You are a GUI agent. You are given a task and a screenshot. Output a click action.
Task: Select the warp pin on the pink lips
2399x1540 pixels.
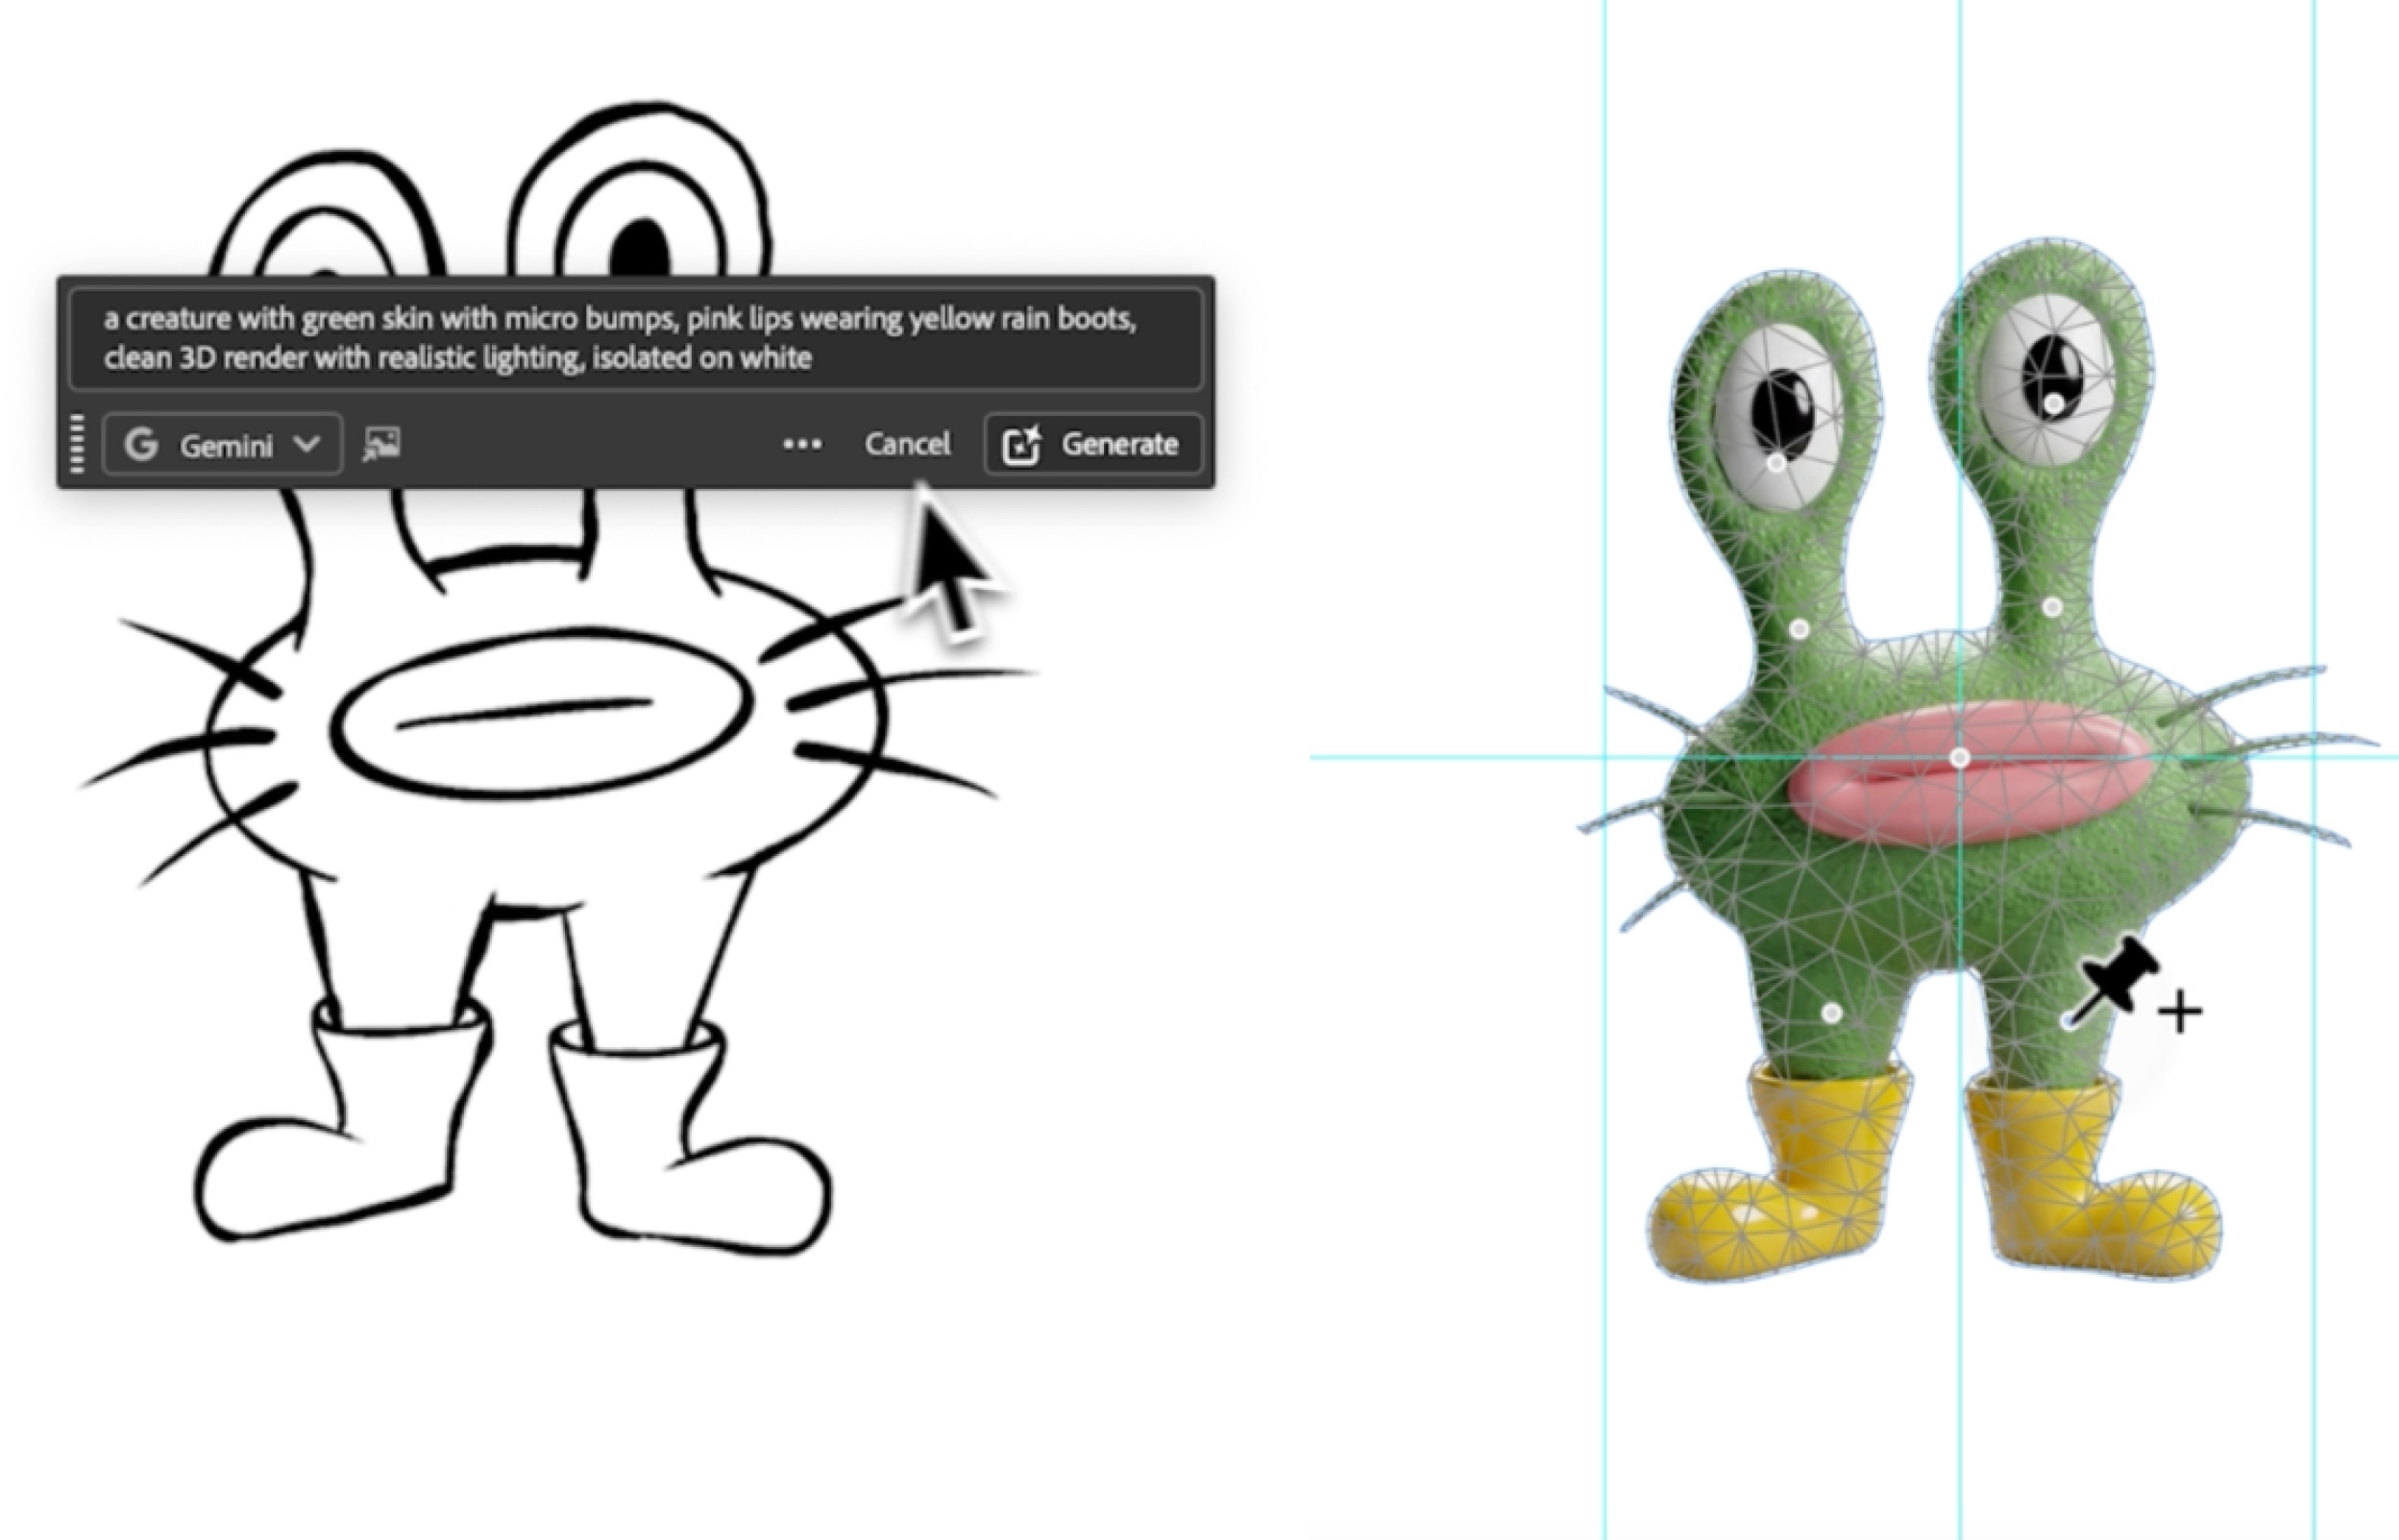tap(1960, 758)
